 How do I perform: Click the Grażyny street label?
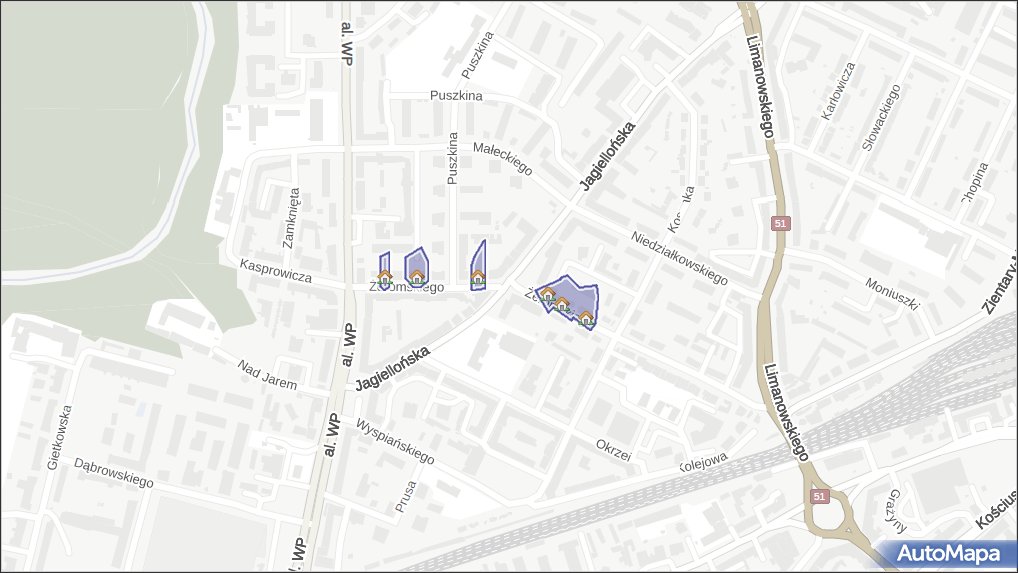tap(898, 511)
